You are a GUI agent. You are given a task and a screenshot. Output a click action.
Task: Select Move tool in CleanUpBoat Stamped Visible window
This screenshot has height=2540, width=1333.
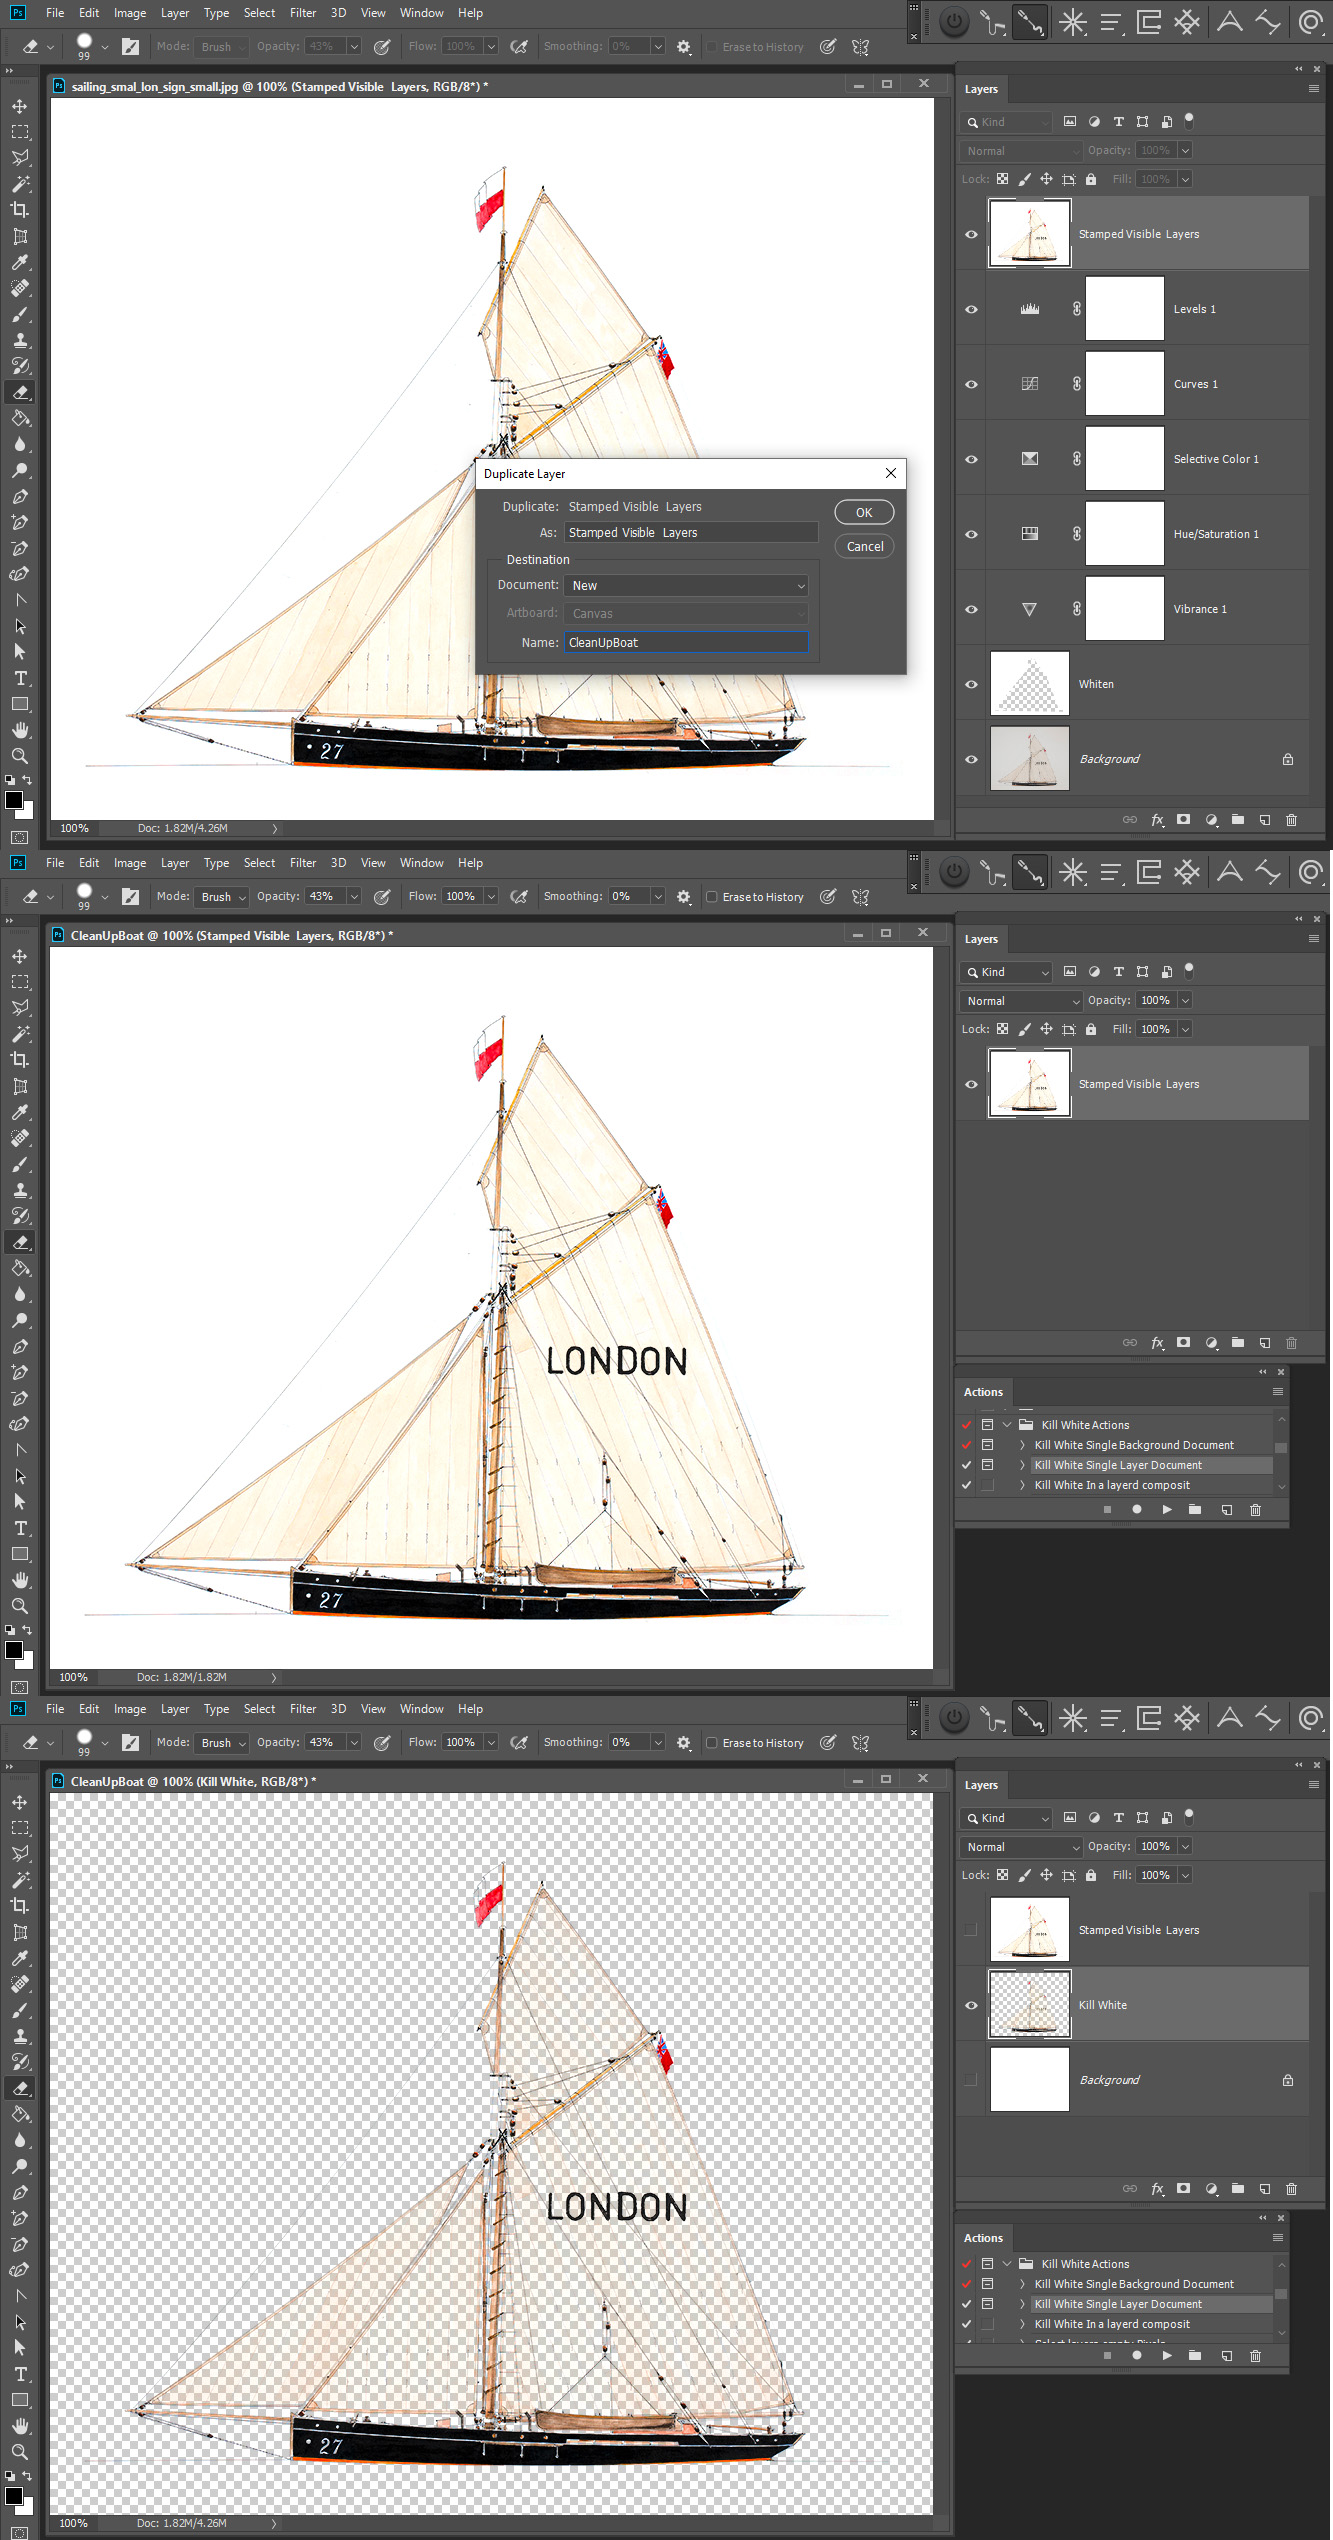pyautogui.click(x=20, y=956)
